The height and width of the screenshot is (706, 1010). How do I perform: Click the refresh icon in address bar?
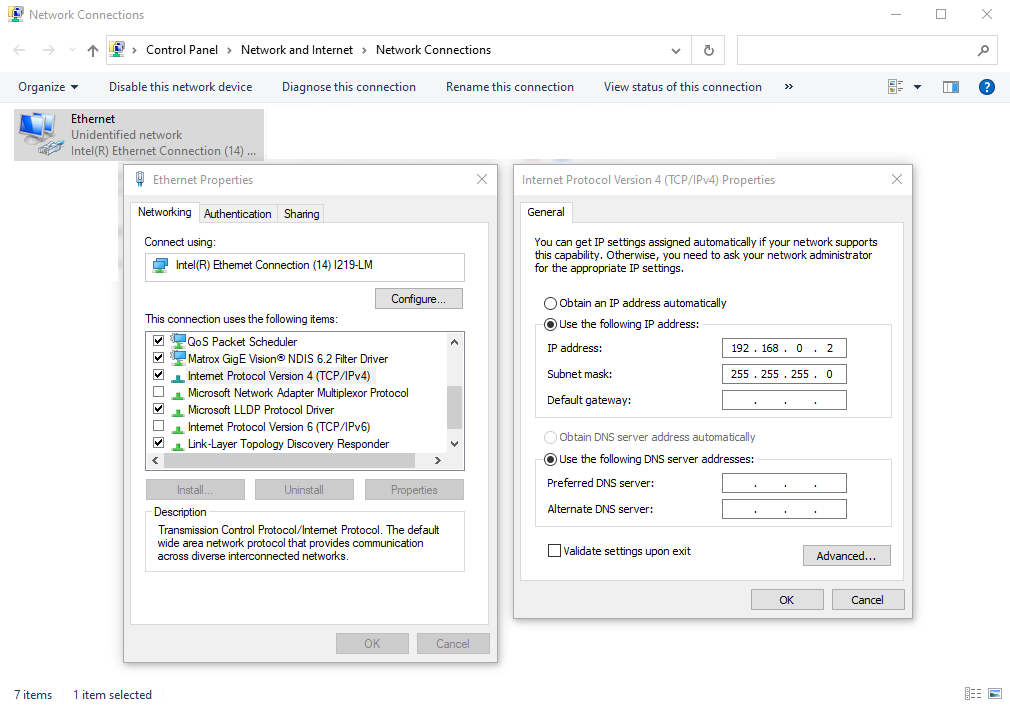[x=708, y=50]
